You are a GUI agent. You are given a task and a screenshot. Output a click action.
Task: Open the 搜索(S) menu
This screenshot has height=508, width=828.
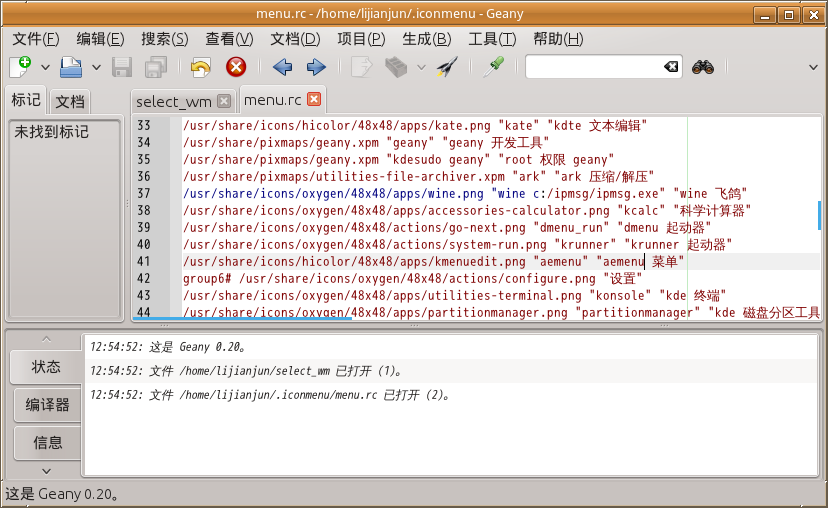(x=165, y=39)
